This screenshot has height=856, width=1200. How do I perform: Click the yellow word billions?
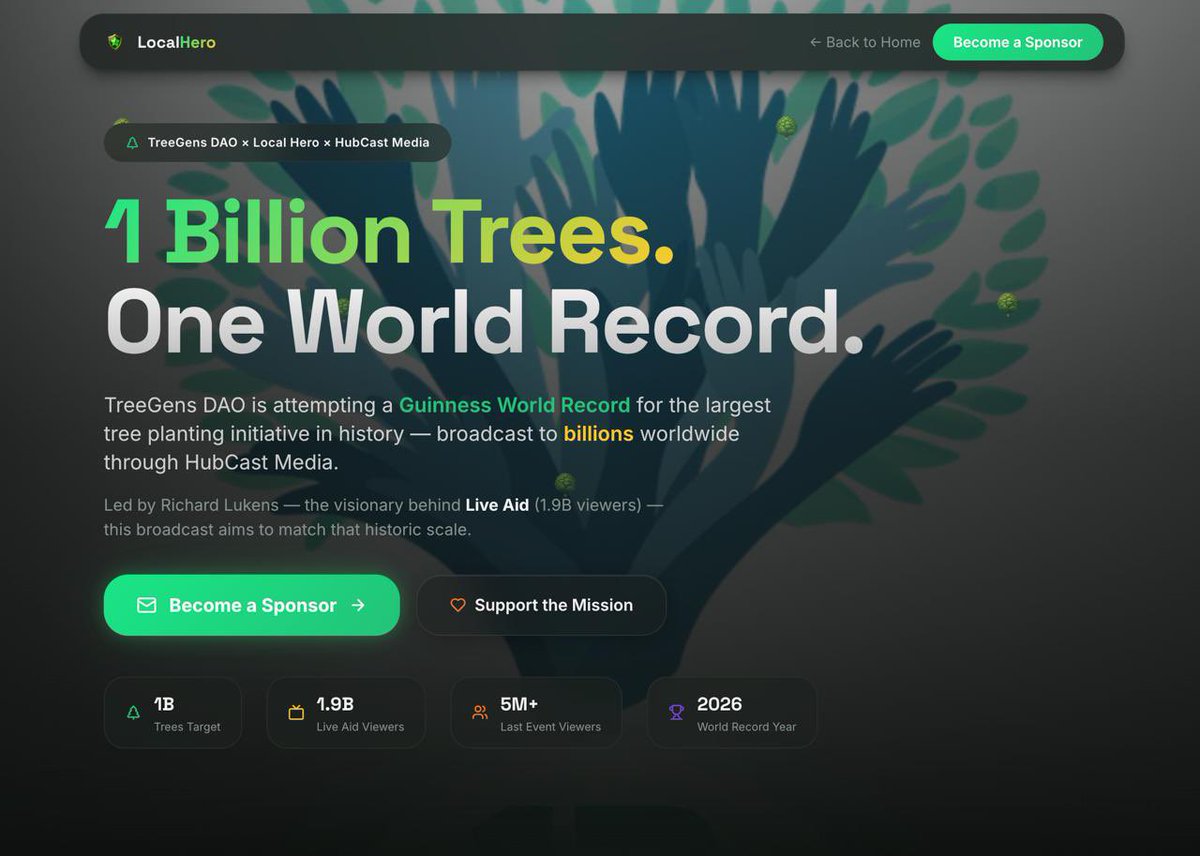(598, 434)
